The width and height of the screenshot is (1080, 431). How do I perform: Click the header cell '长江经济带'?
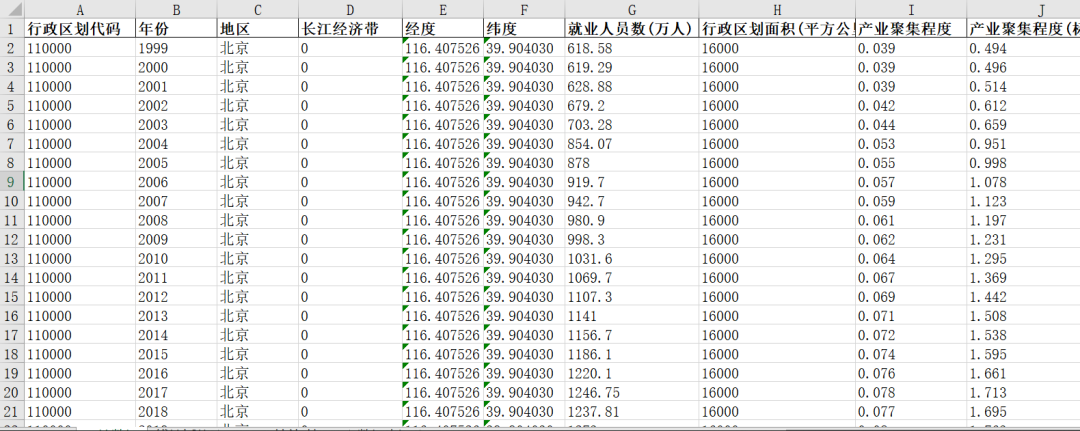tap(350, 29)
